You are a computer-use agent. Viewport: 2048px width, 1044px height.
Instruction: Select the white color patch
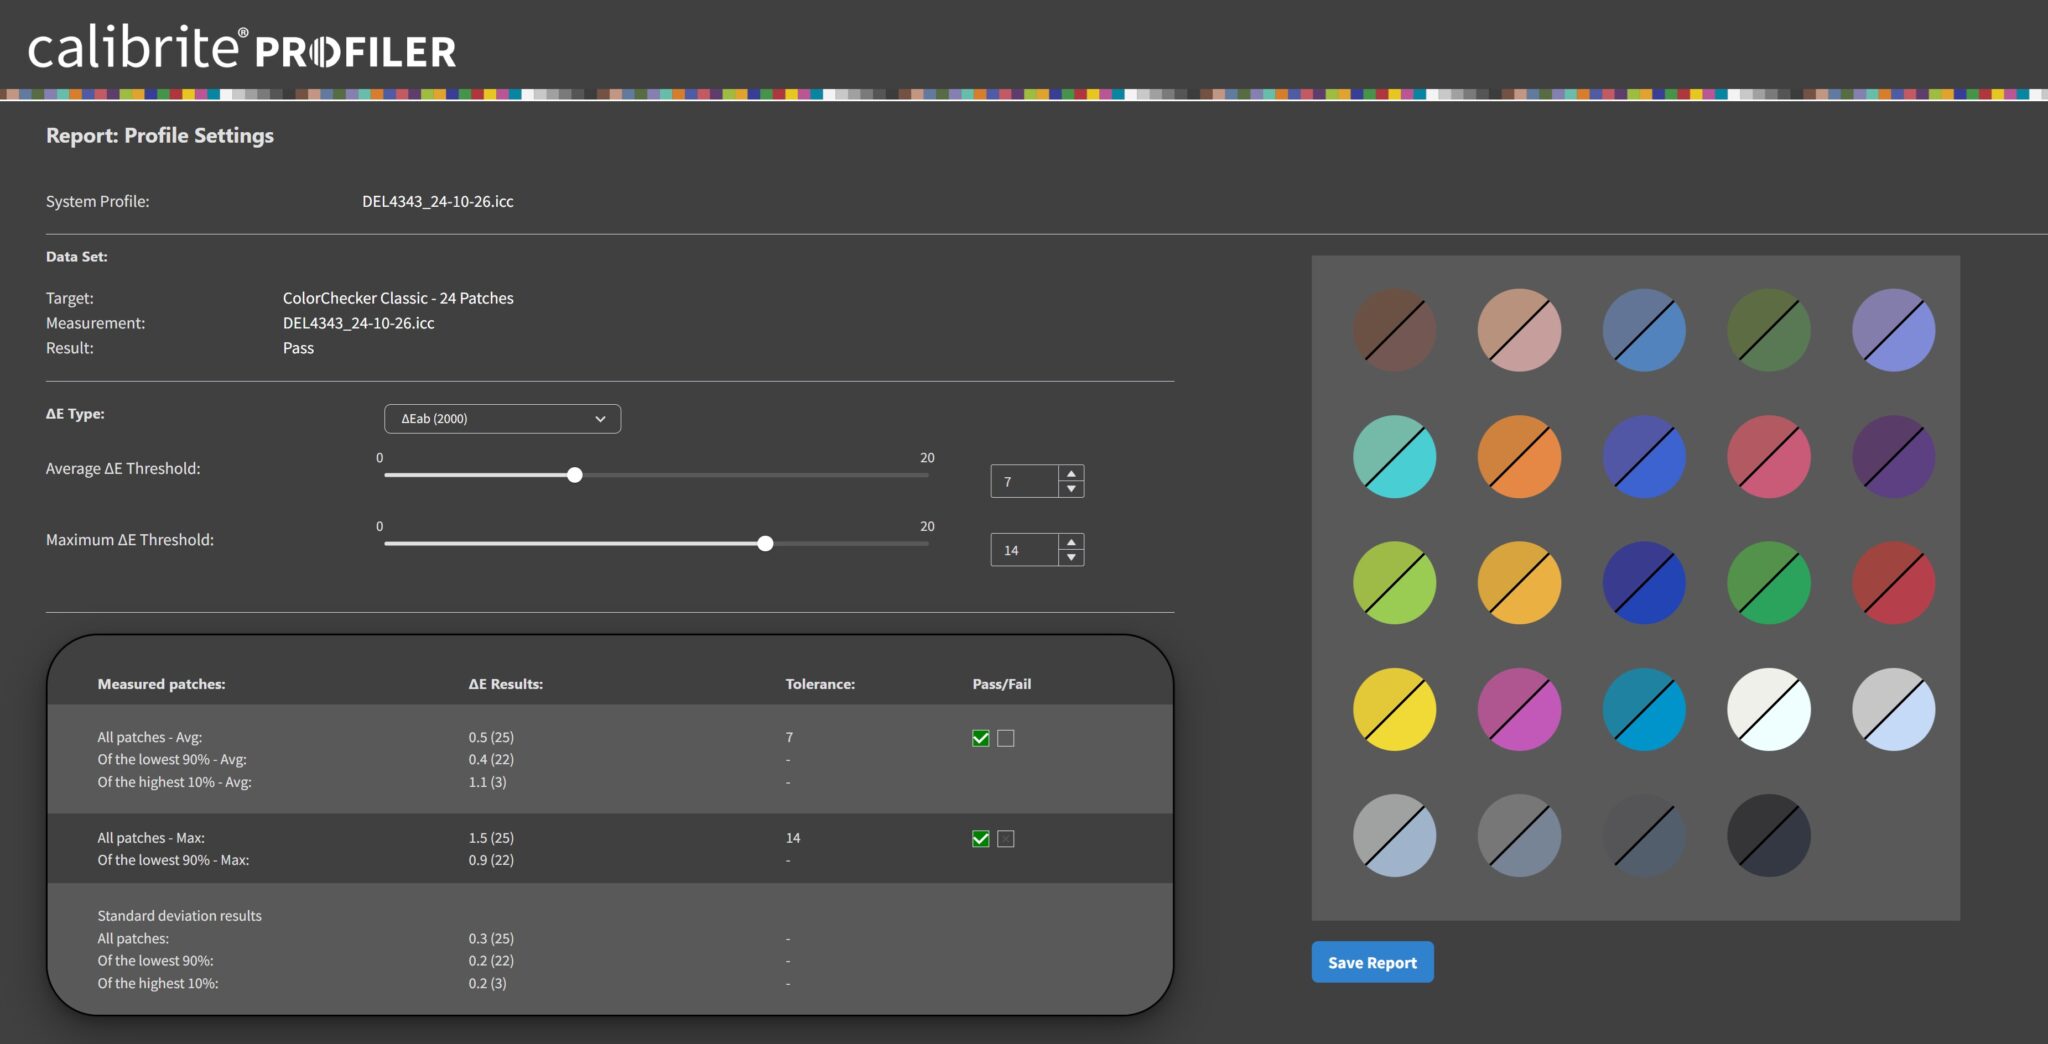(1768, 710)
